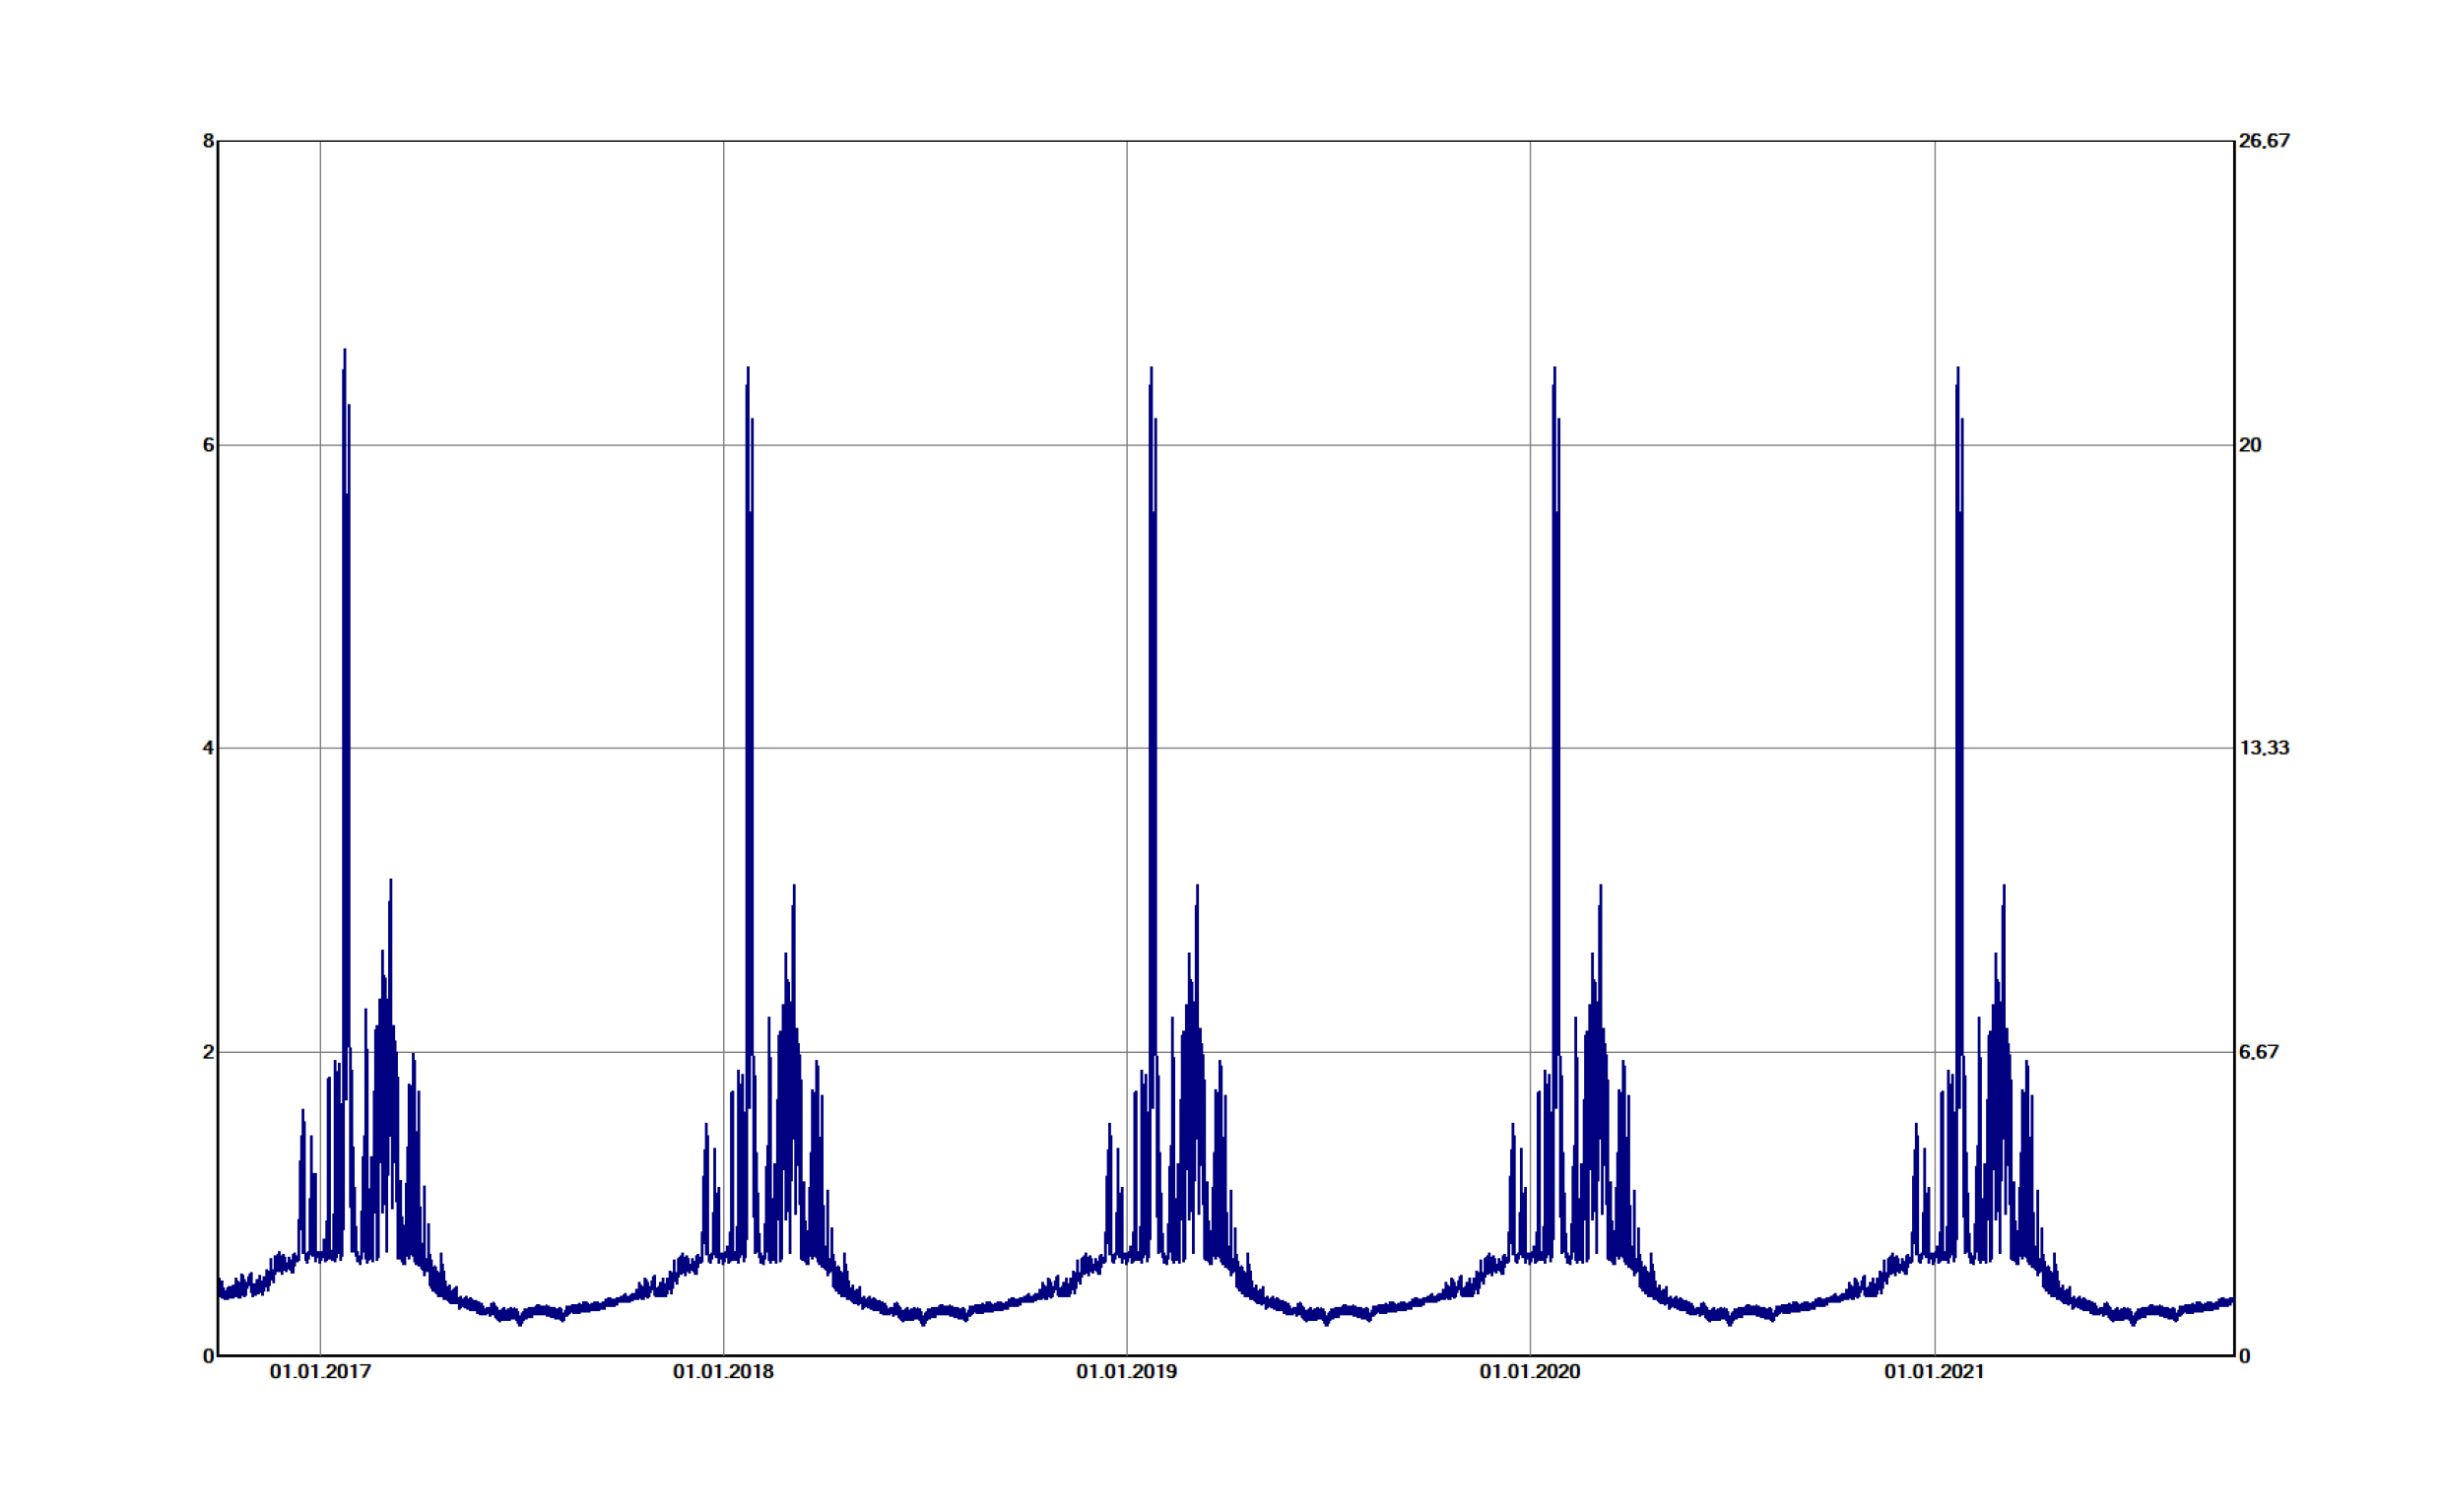Viewport: 2443px width, 1512px height.
Task: Click the second-highest spike tip after the 2019 main peak
Action: click(x=1197, y=887)
